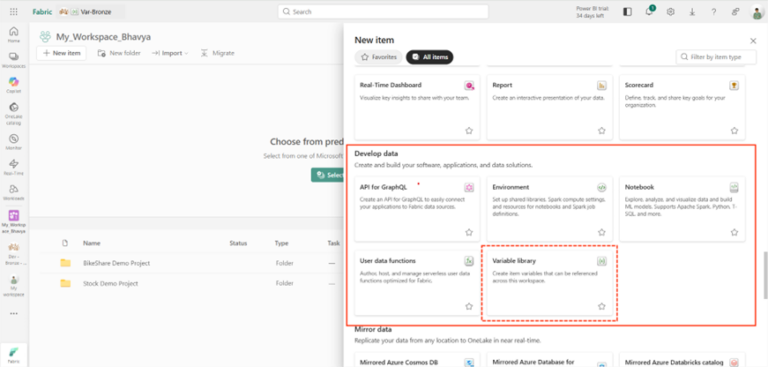768x367 pixels.
Task: Click New folder button
Action: [119, 53]
